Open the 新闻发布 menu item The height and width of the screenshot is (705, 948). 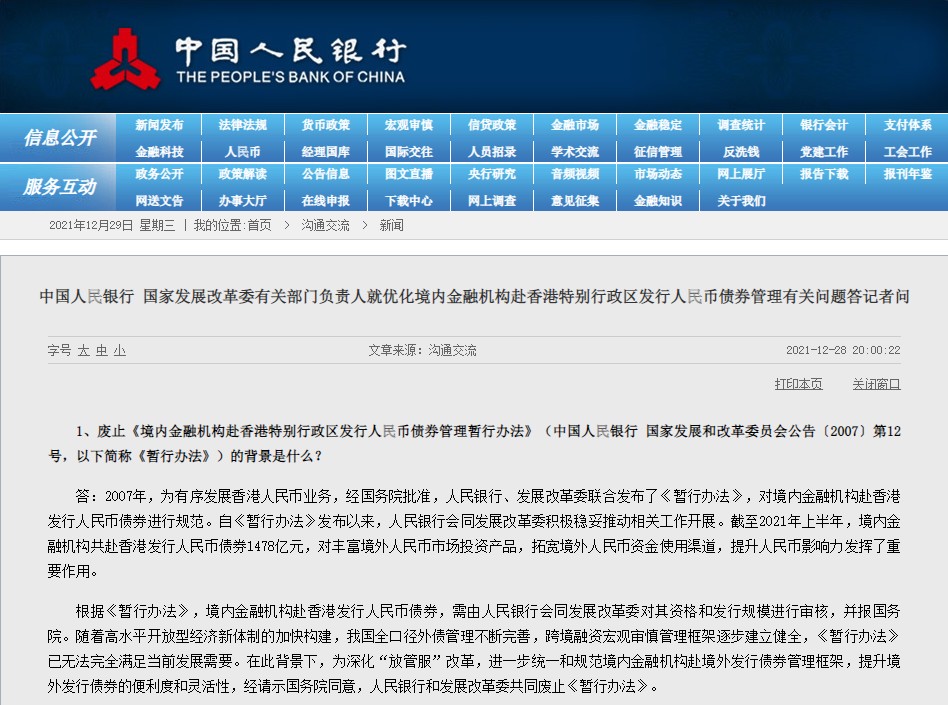(x=159, y=125)
